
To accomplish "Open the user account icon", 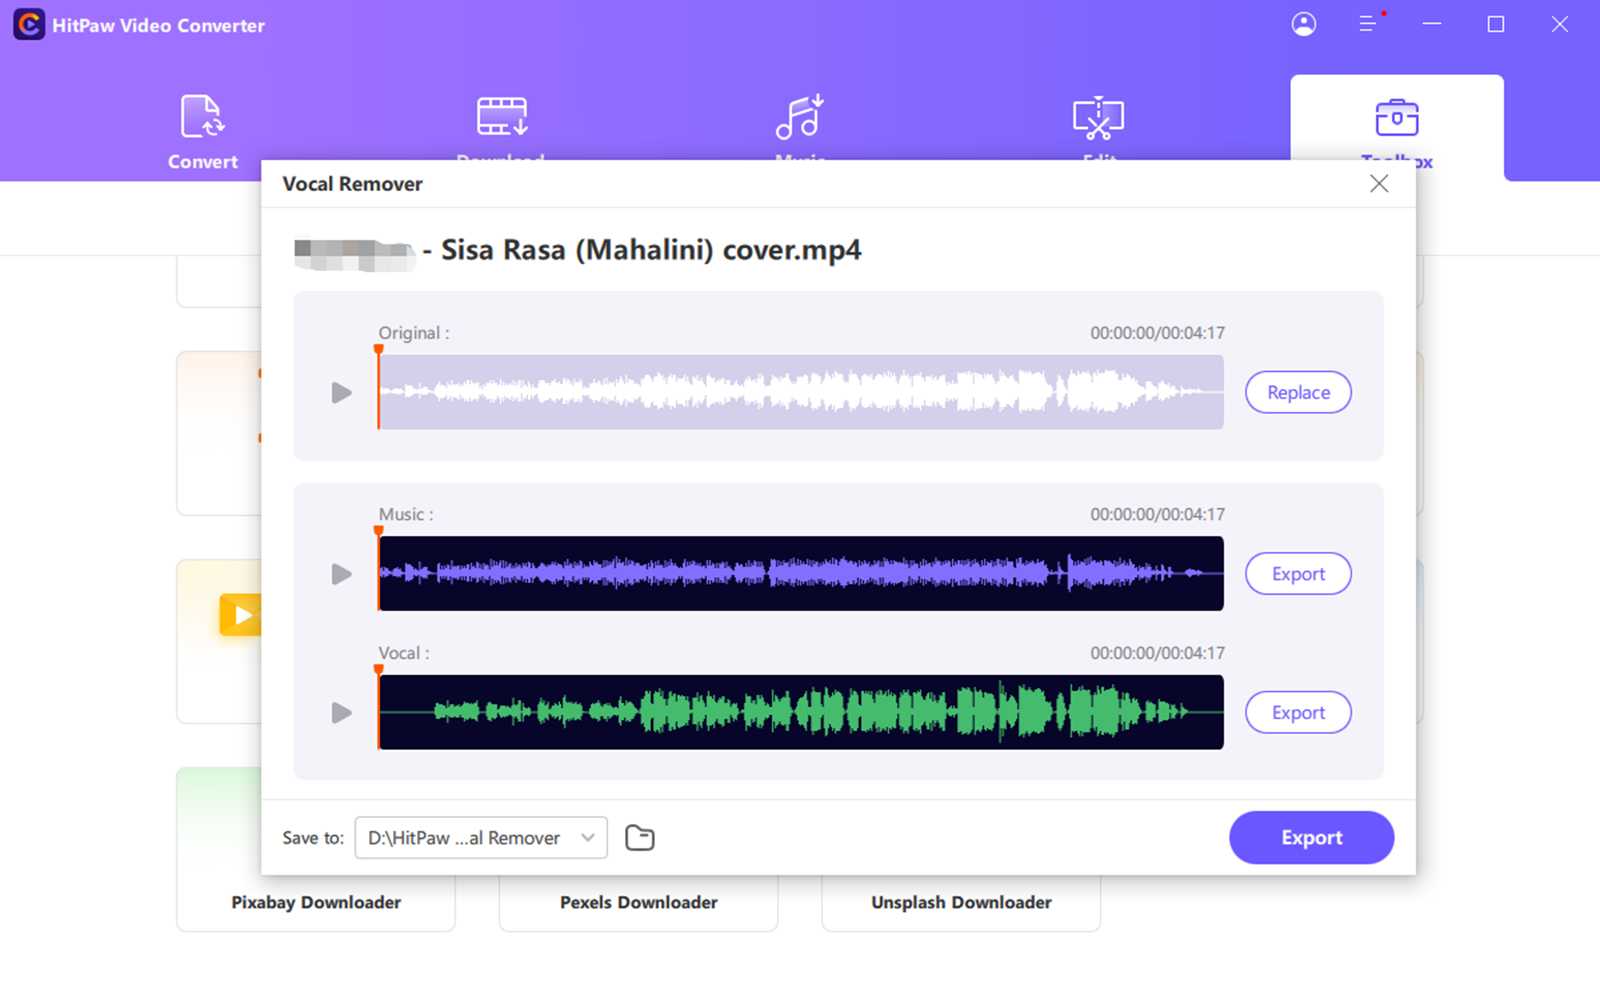I will (1303, 24).
